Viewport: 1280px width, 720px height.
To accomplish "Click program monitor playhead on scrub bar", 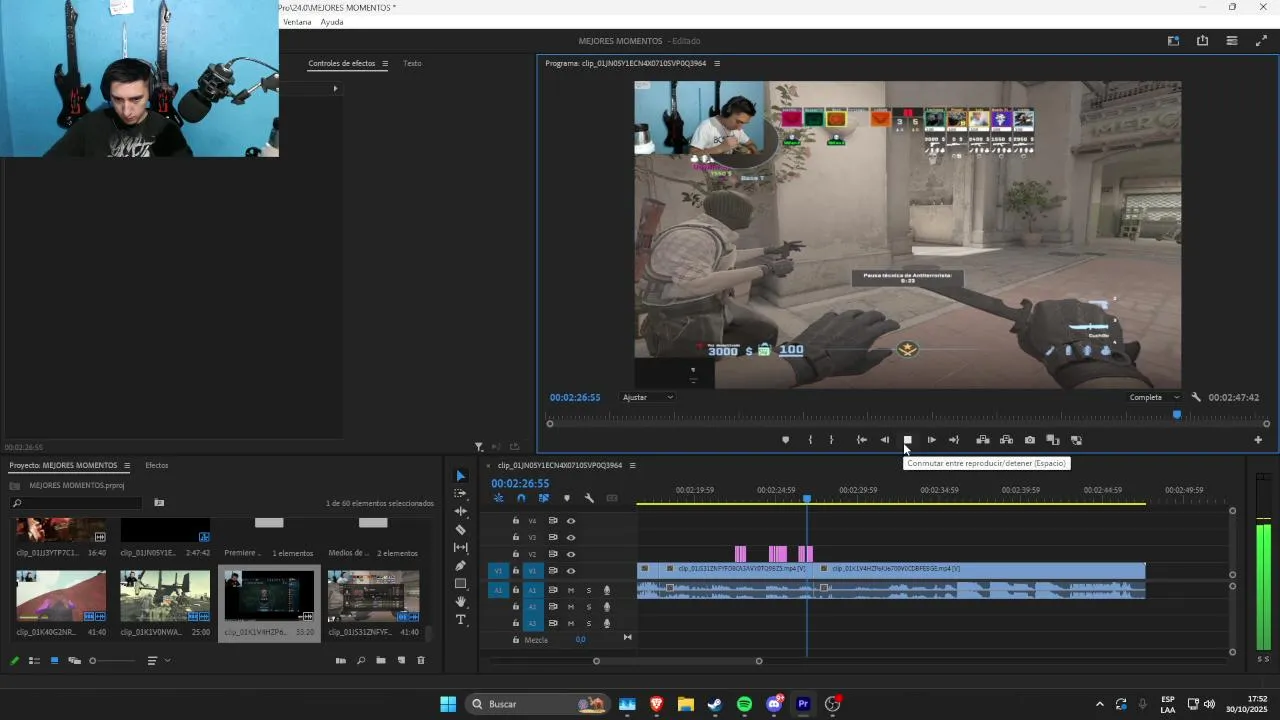I will tap(1177, 414).
